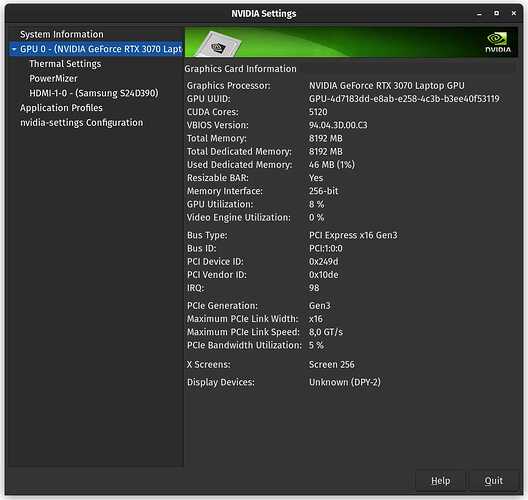Click the 'Graphics Card Information' heading
The image size is (528, 500).
(240, 69)
